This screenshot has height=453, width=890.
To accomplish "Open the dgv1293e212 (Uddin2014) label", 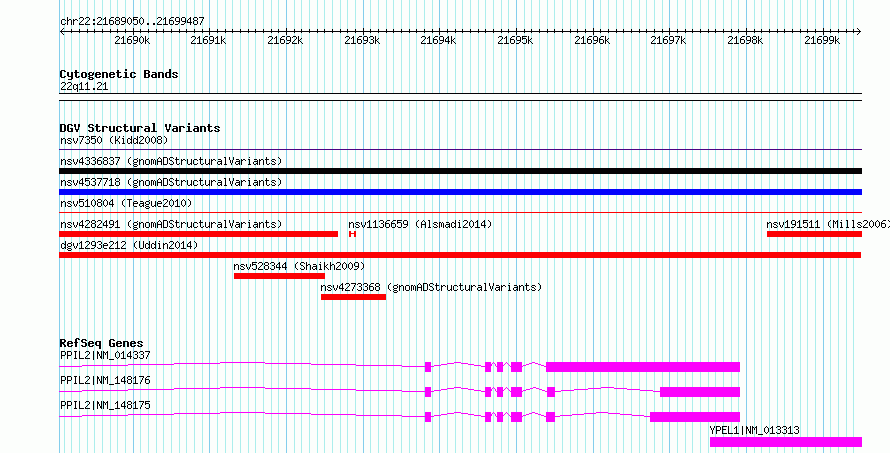I will pyautogui.click(x=129, y=245).
